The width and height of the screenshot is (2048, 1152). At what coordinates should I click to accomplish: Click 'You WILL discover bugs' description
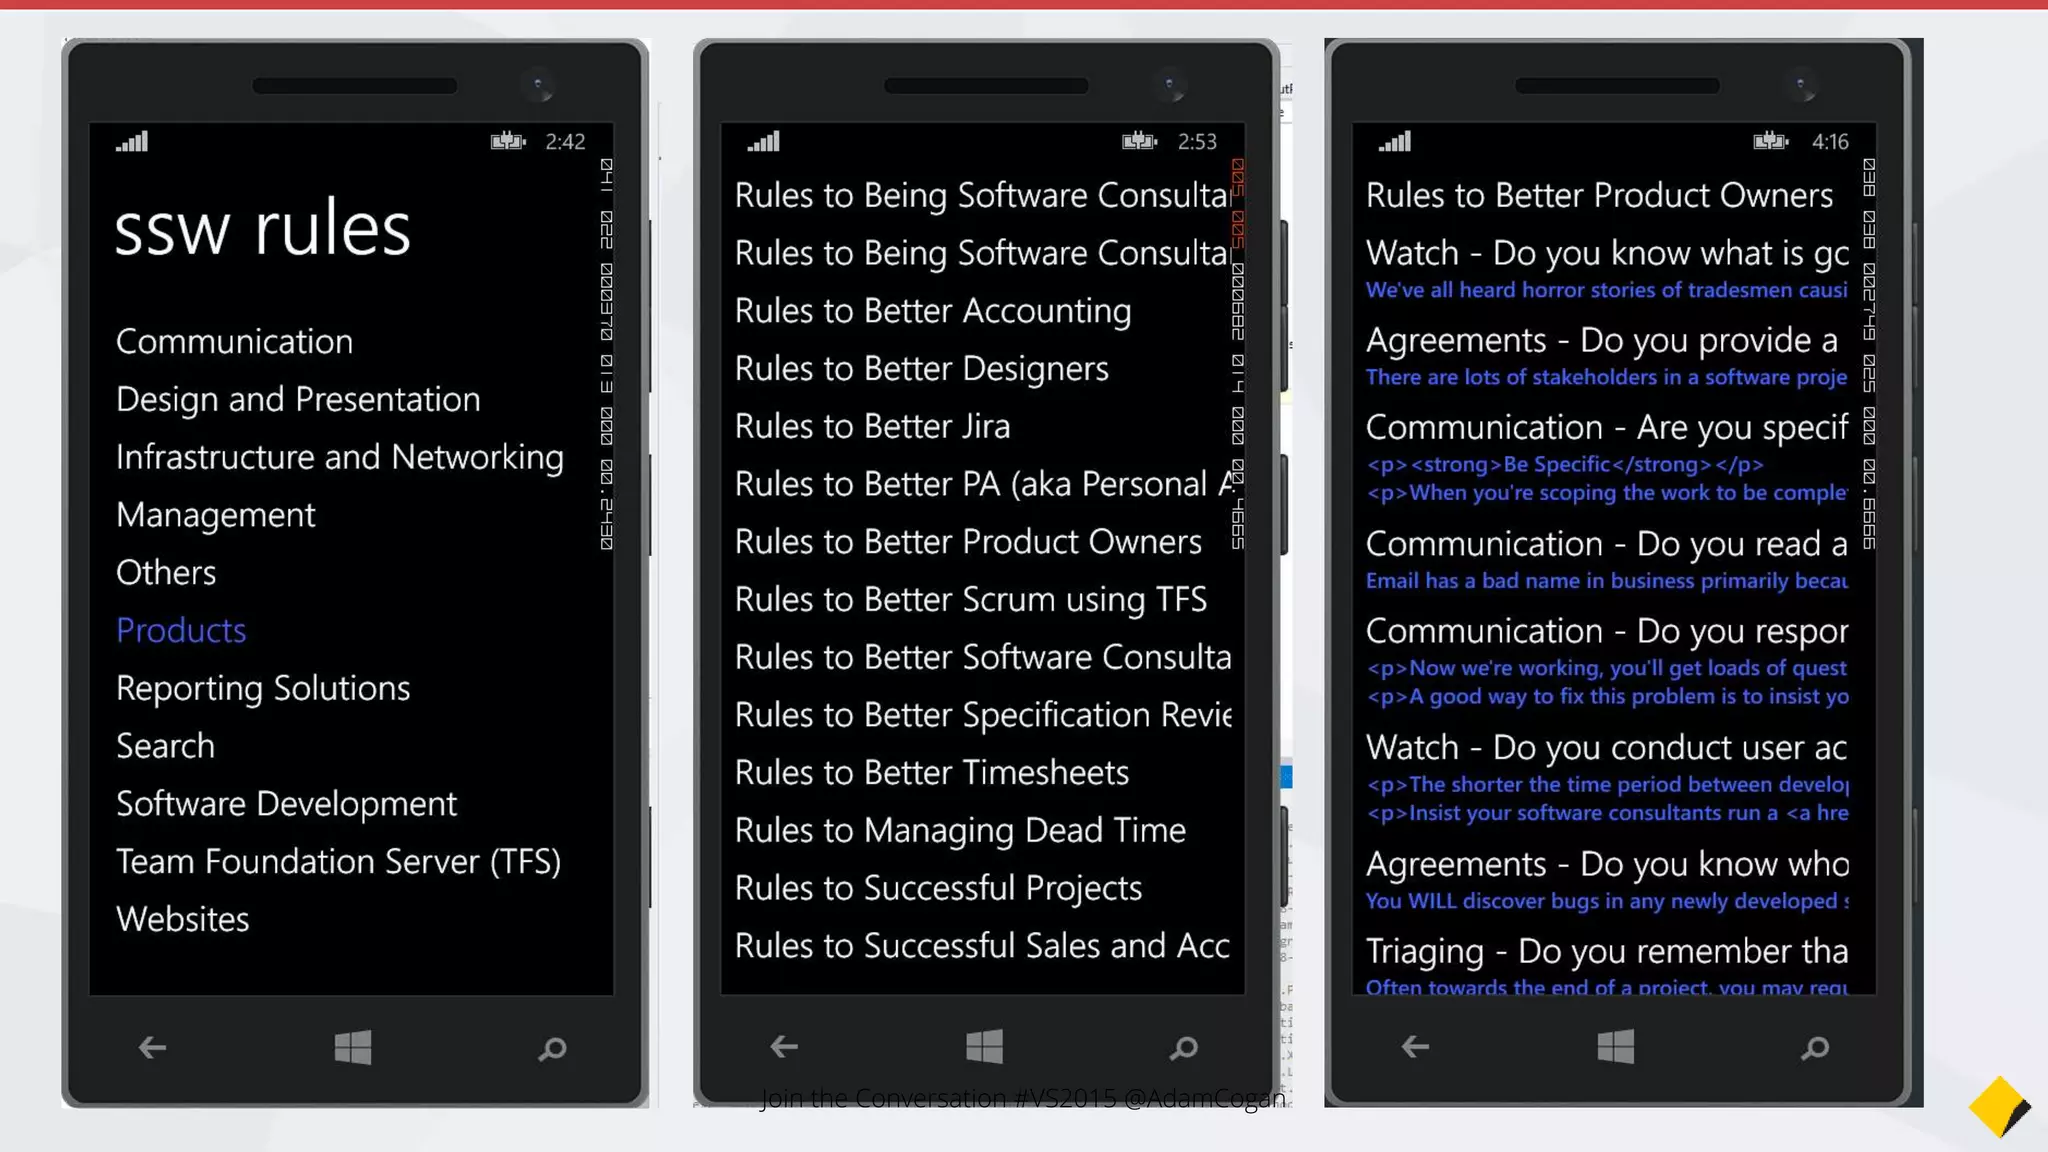(1606, 902)
